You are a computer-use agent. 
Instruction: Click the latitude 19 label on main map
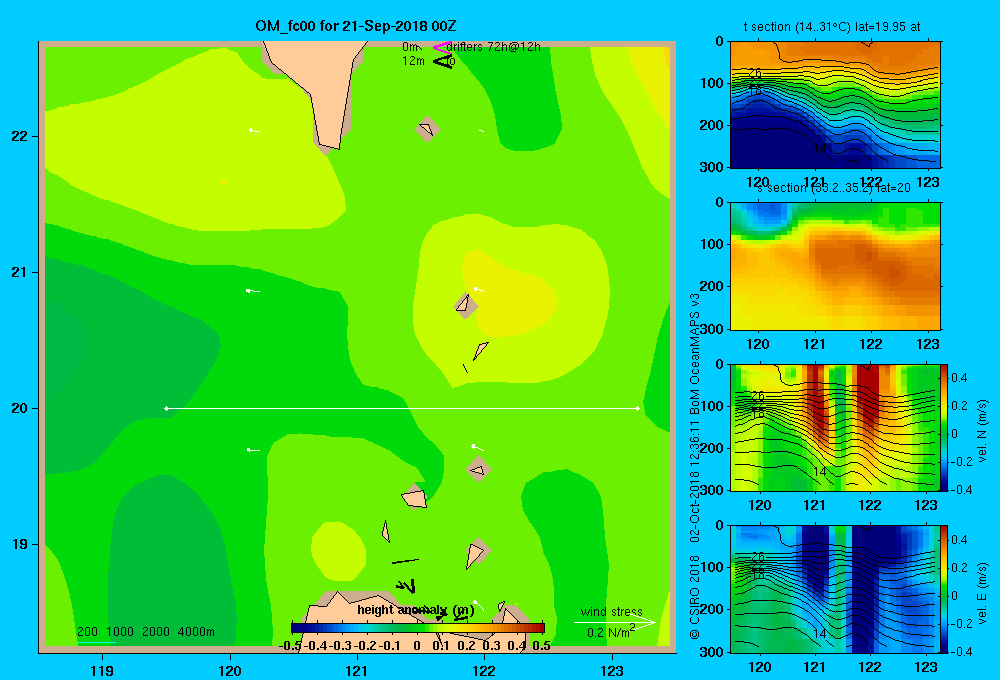(20, 544)
